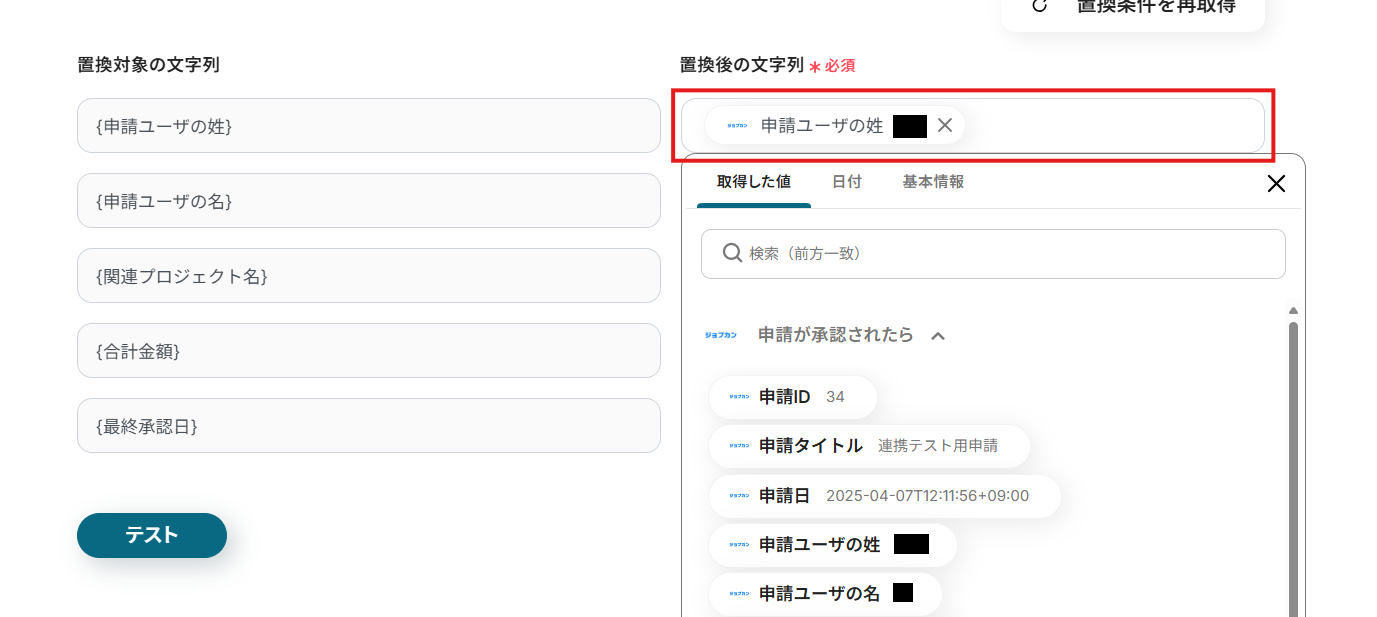Click the 置換後の文字列 input box
Screen dimensions: 1377x617
pyautogui.click(x=973, y=126)
